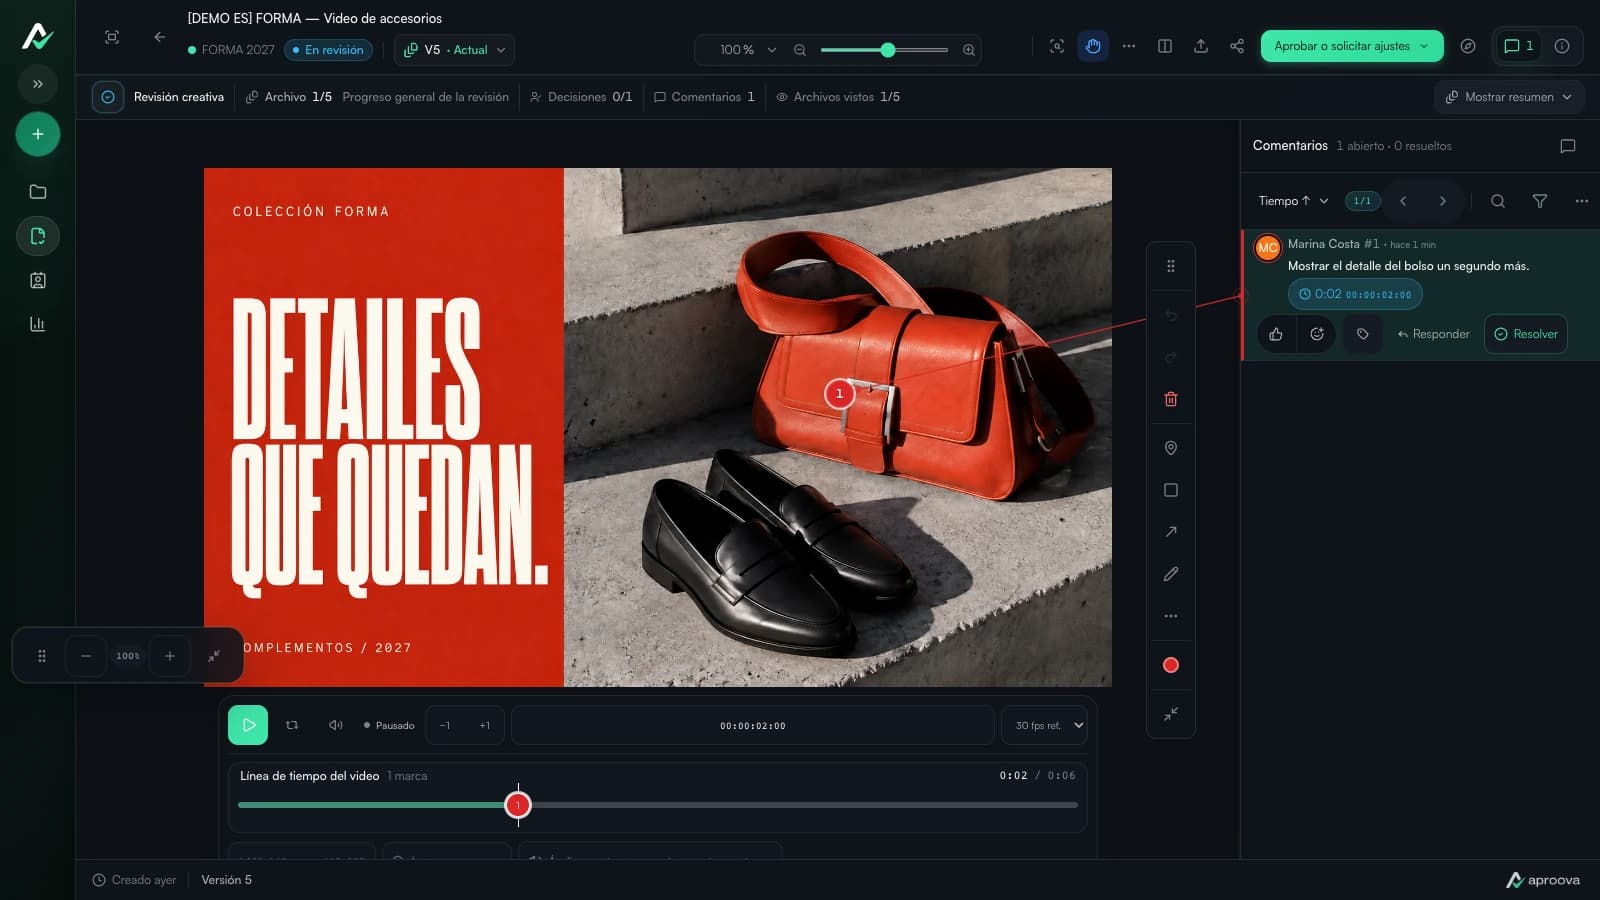Click the top zoom slider handle
This screenshot has width=1600, height=900.
[x=887, y=50]
